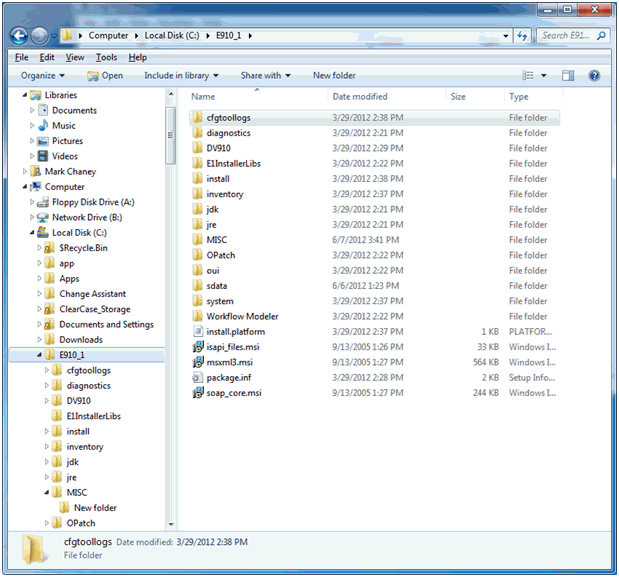
Task: Click Share with
Action: coord(266,75)
